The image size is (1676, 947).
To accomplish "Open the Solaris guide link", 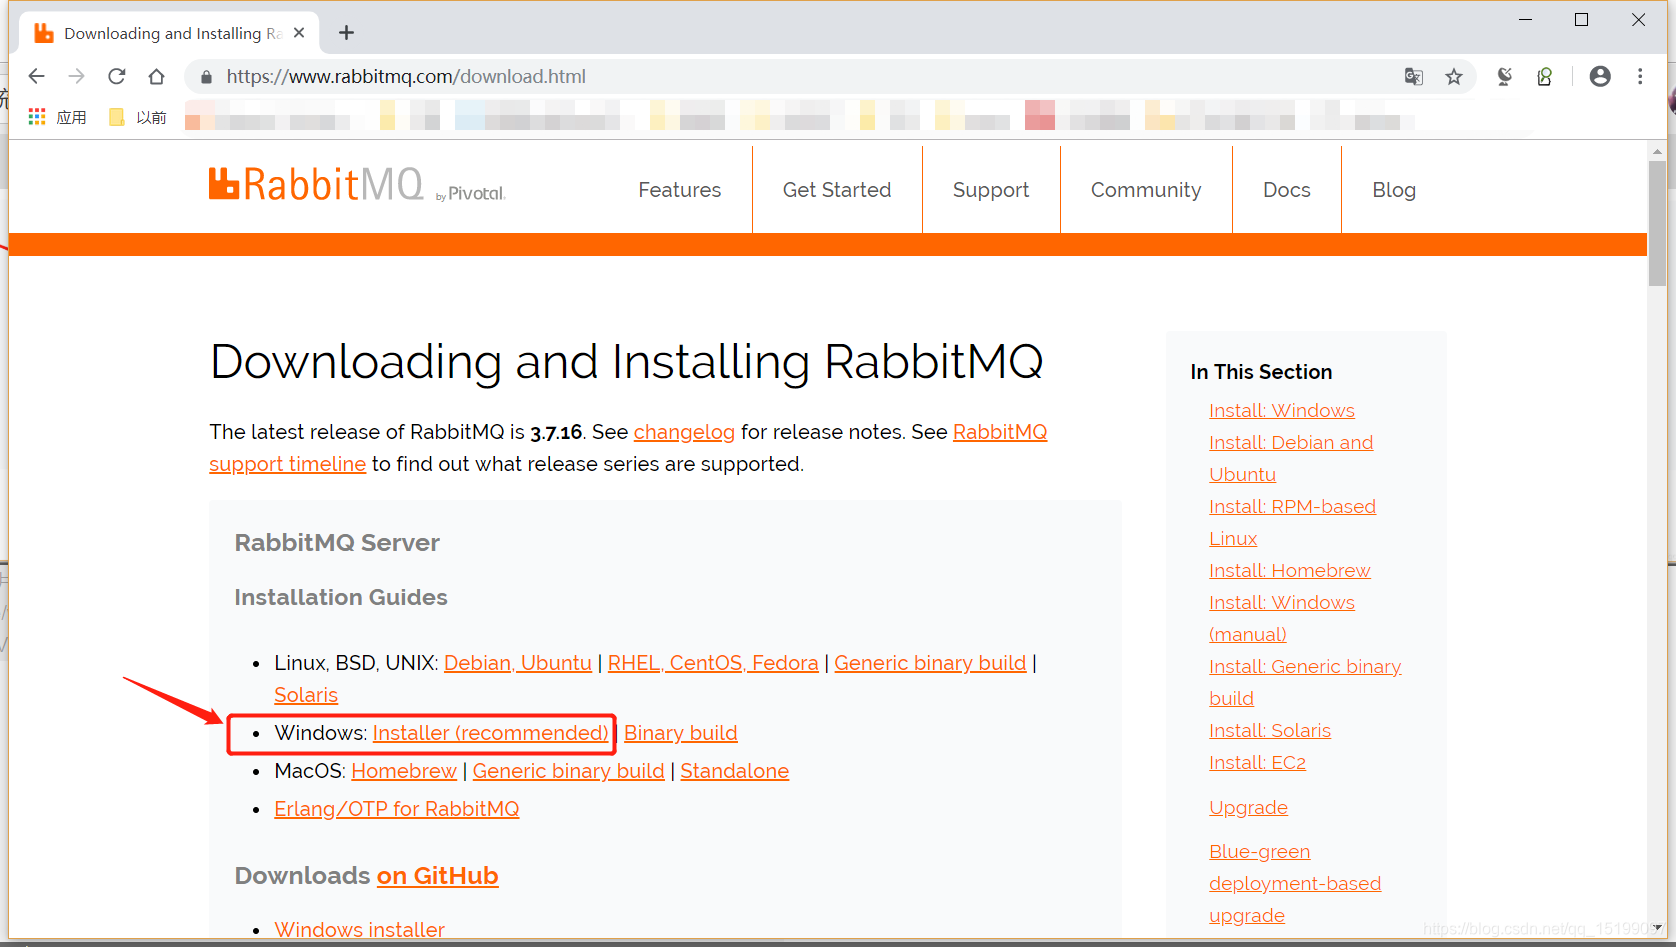I will (306, 695).
